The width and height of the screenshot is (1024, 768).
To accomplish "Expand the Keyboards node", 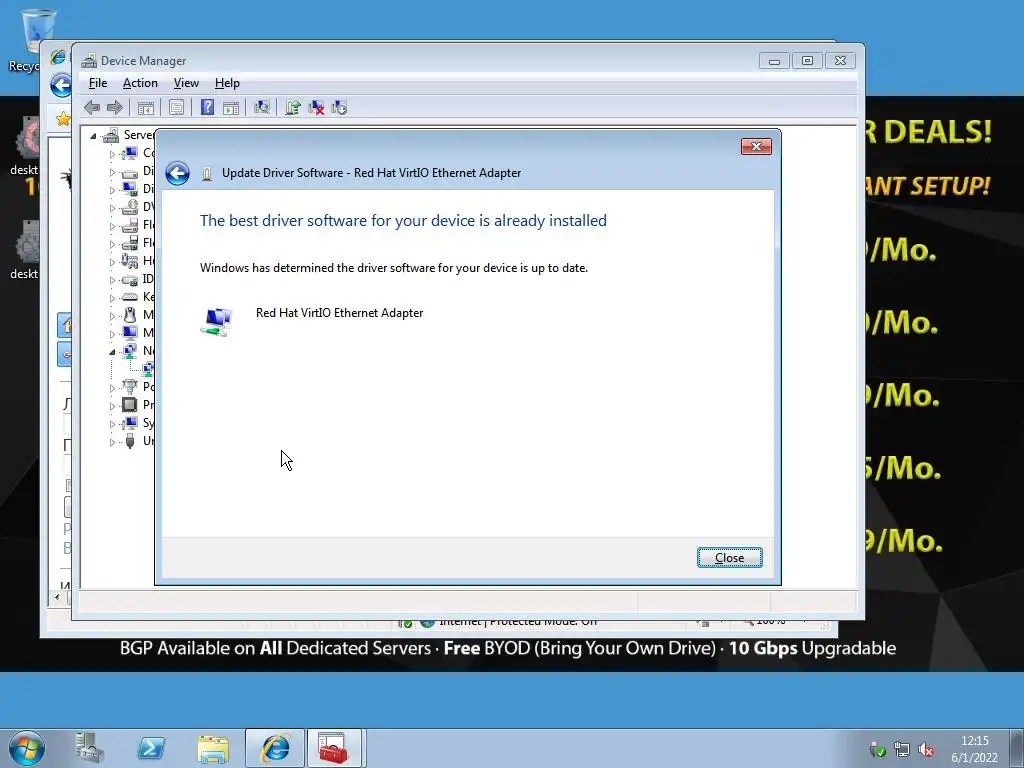I will tap(112, 298).
